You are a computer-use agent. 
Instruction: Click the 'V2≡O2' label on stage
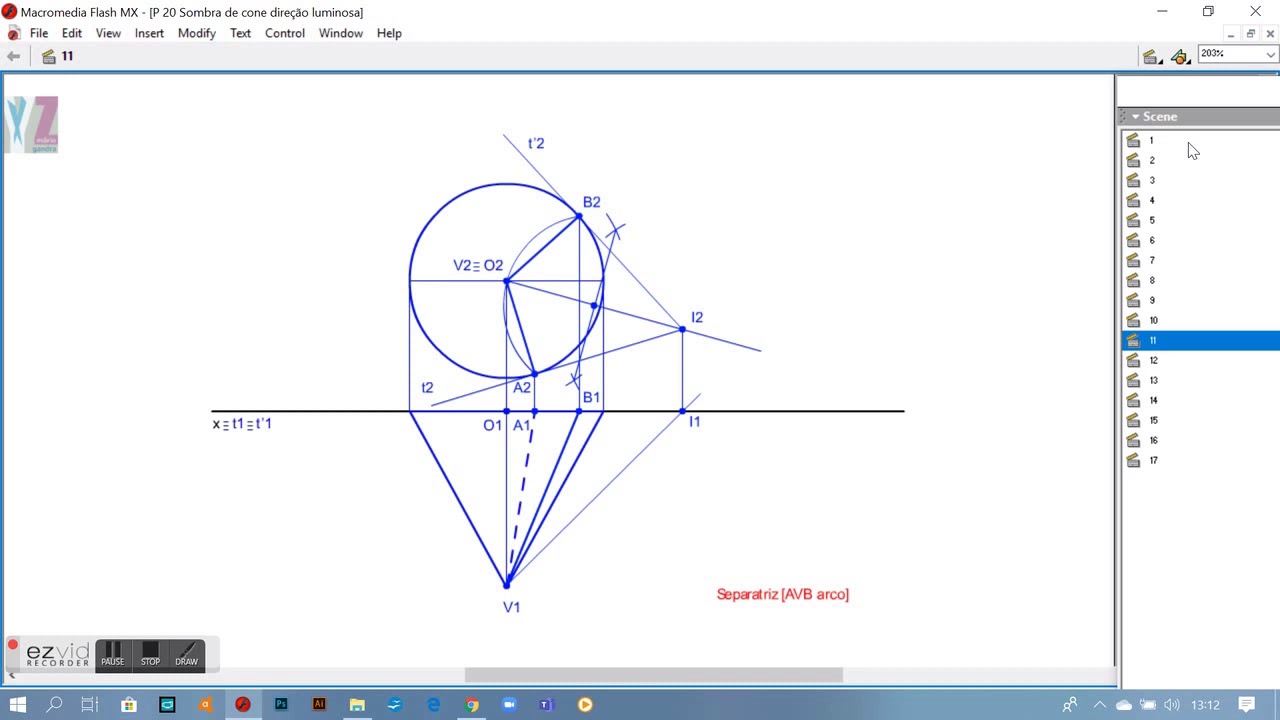478,266
